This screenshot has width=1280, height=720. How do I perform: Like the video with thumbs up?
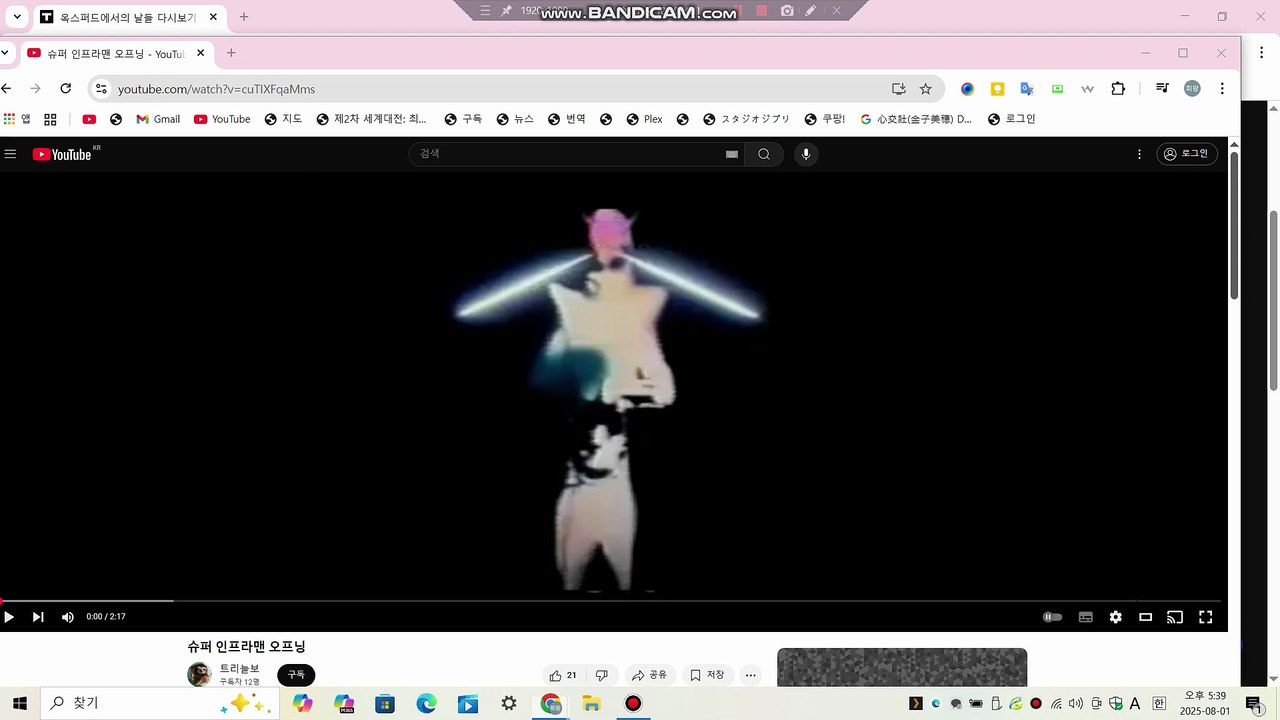(563, 675)
